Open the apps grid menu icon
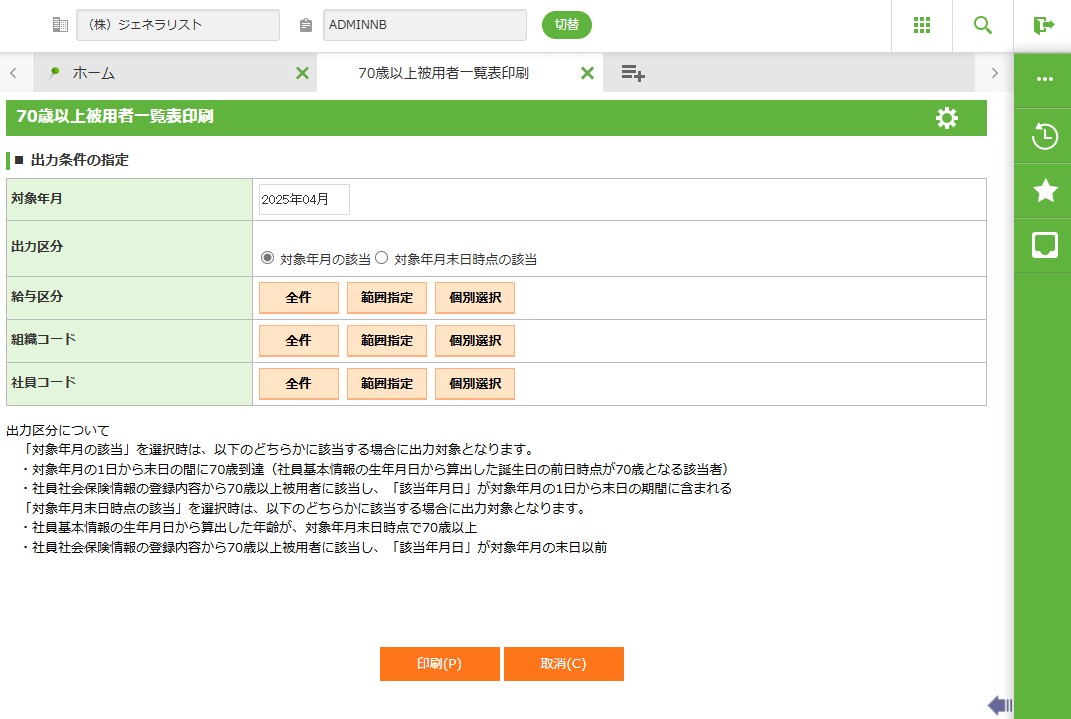 (922, 25)
